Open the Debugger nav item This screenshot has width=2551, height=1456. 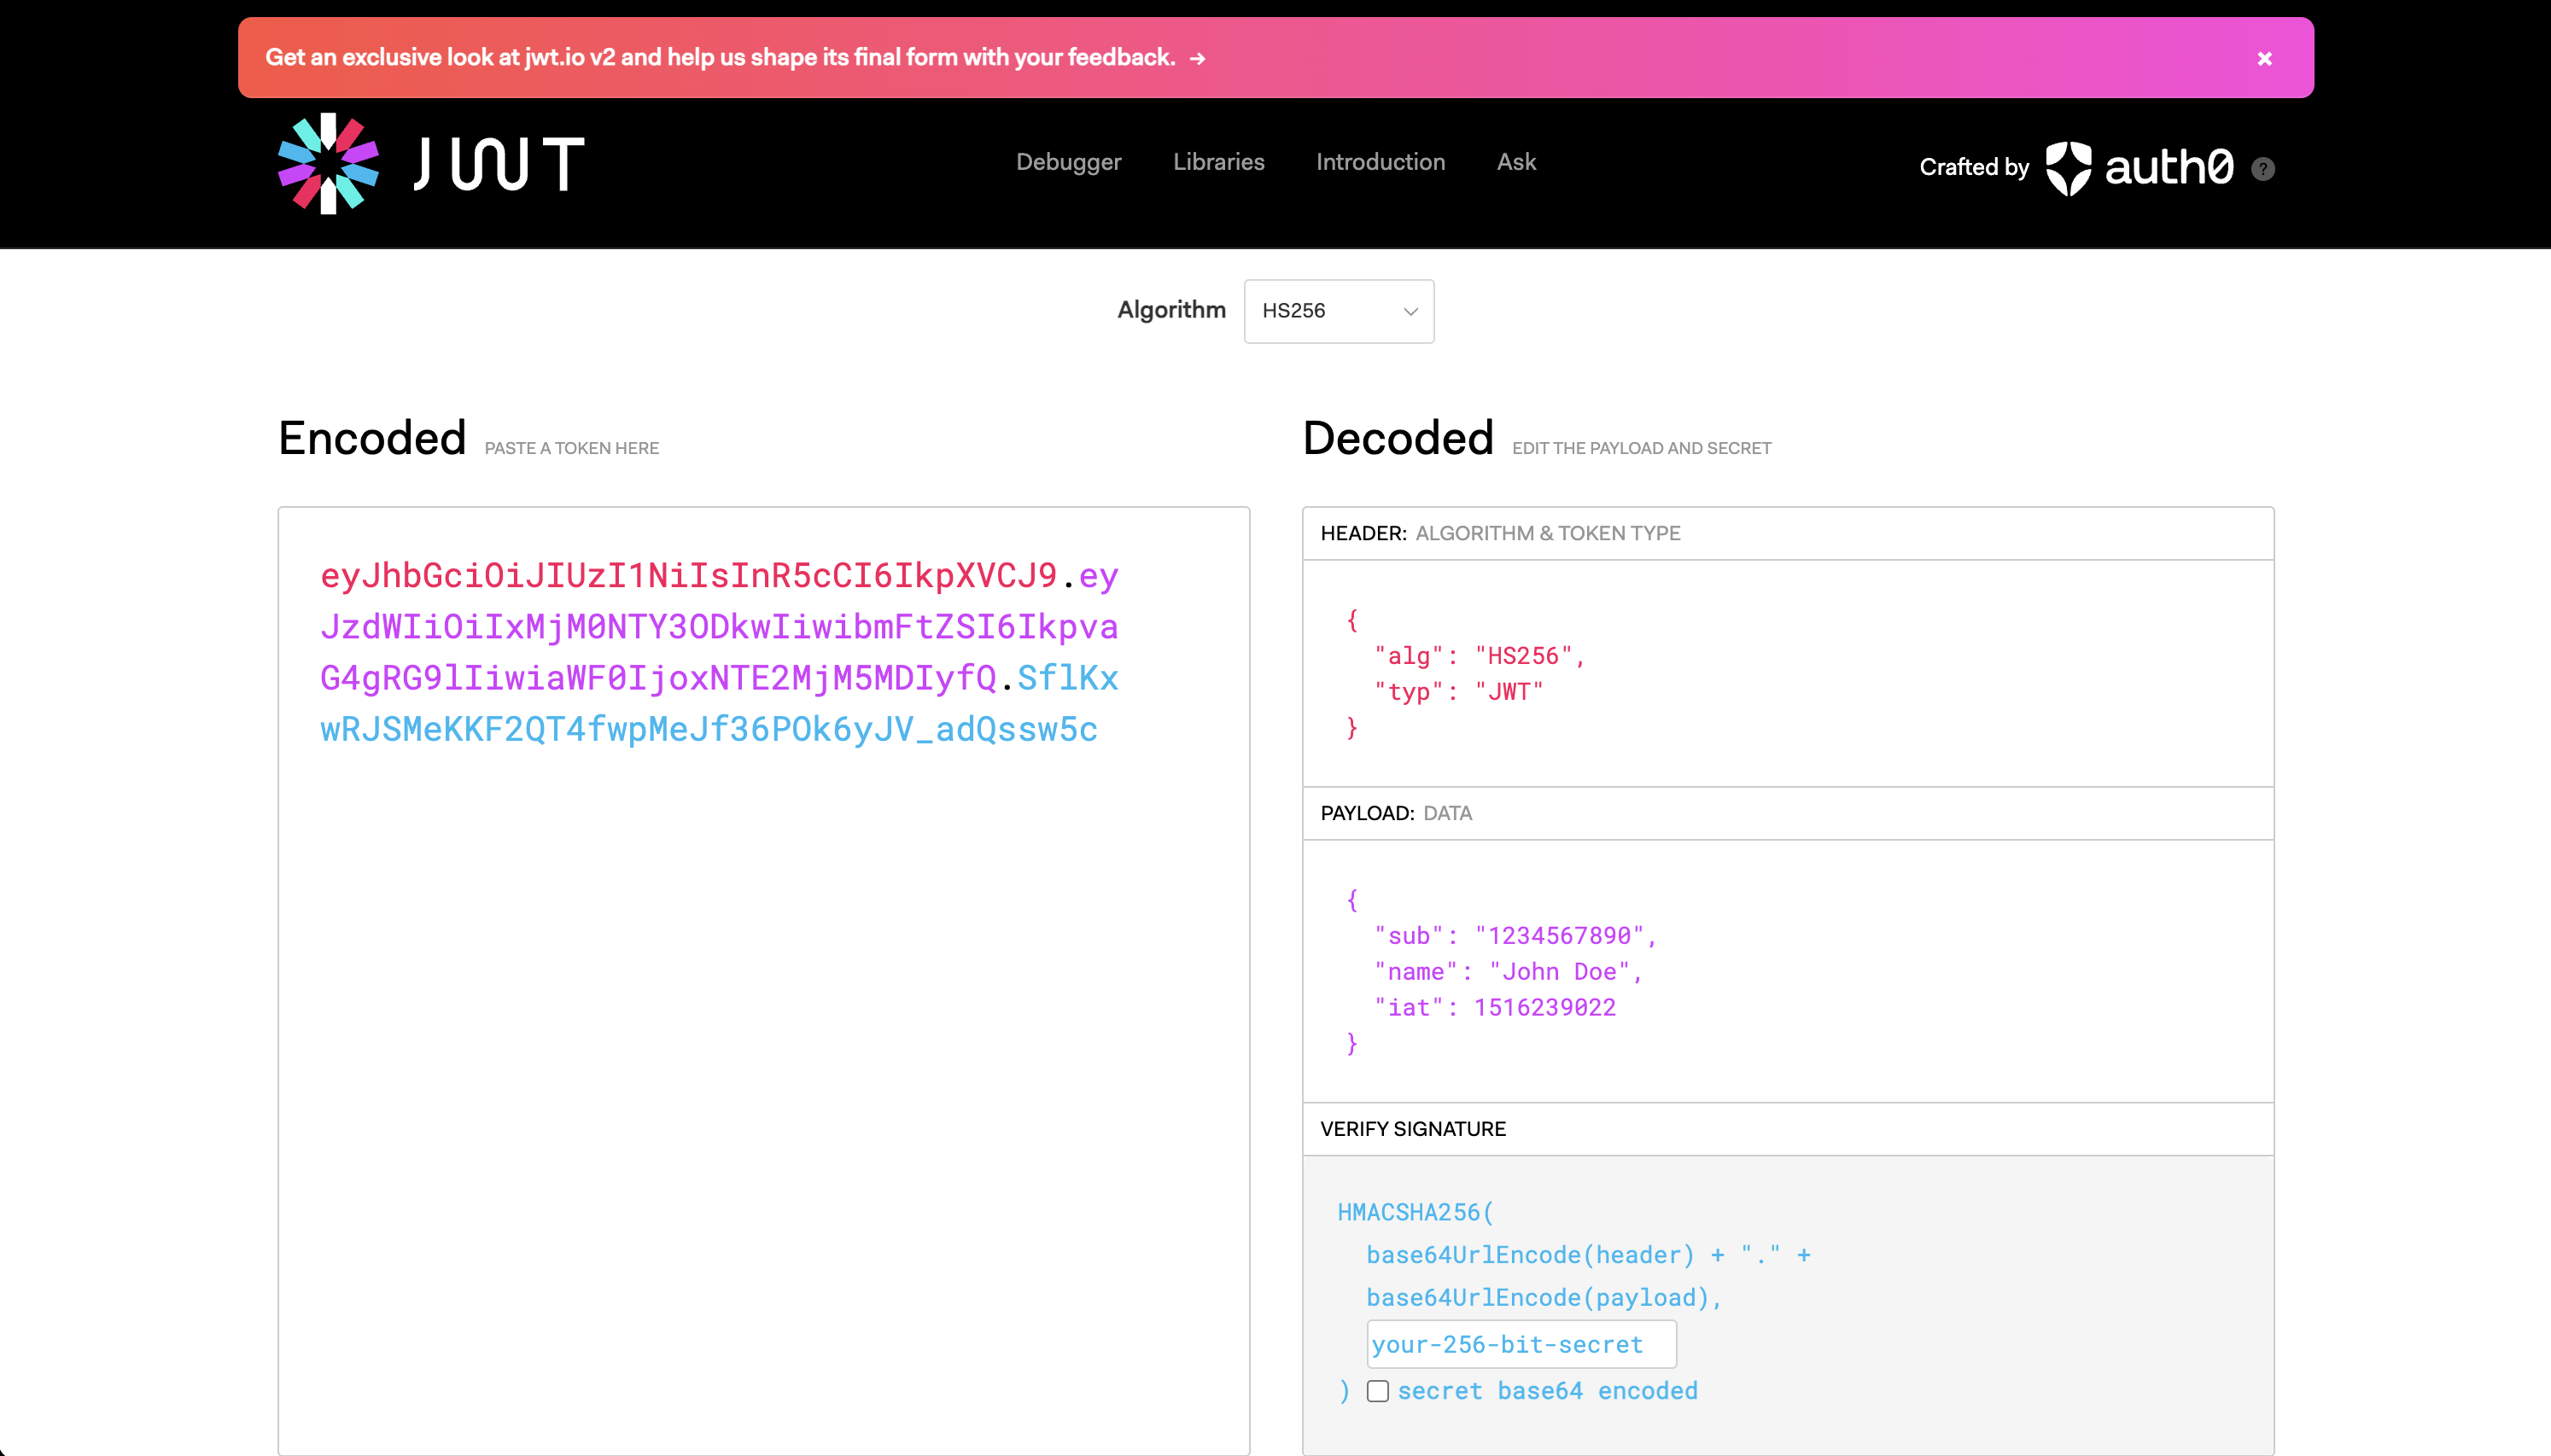click(x=1068, y=162)
